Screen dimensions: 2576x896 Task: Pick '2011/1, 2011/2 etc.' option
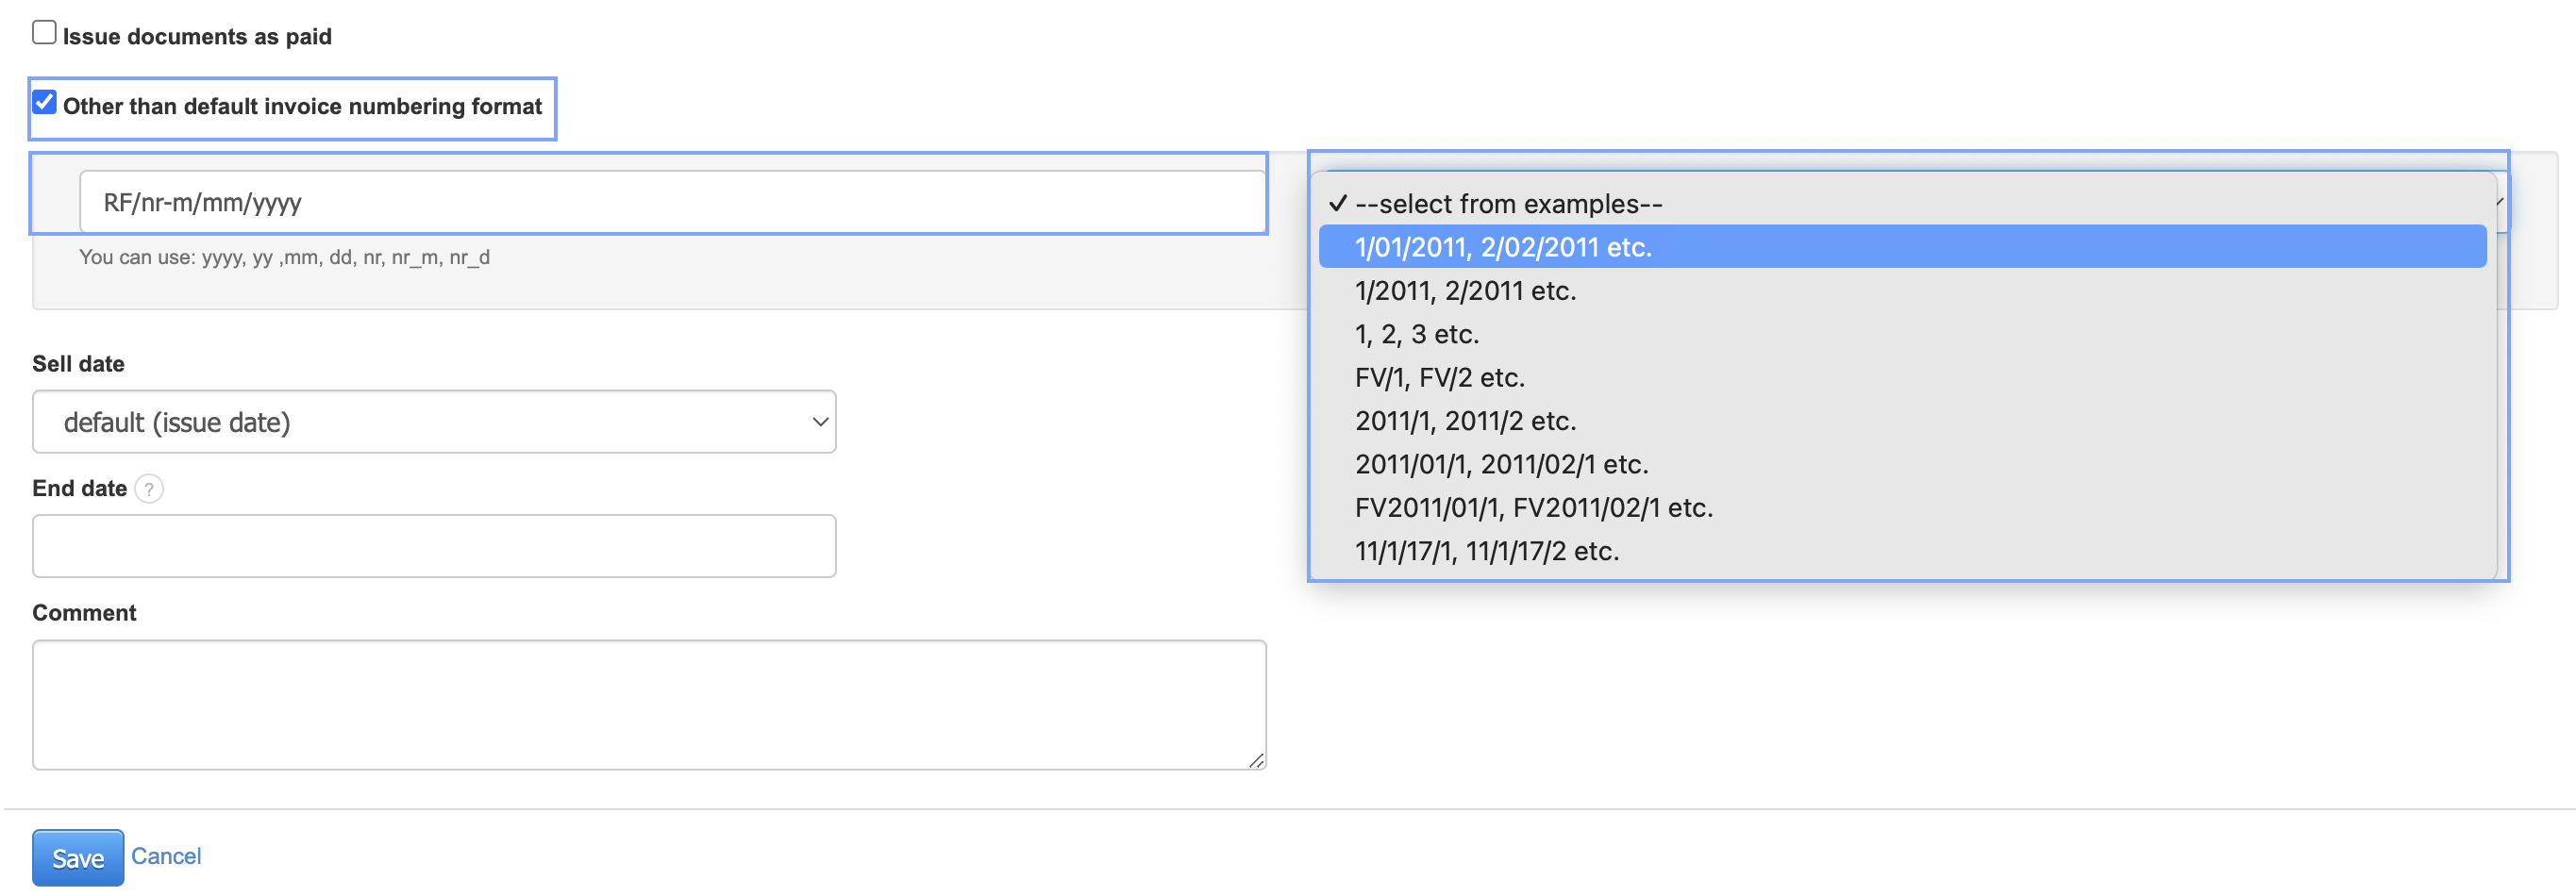click(1465, 421)
